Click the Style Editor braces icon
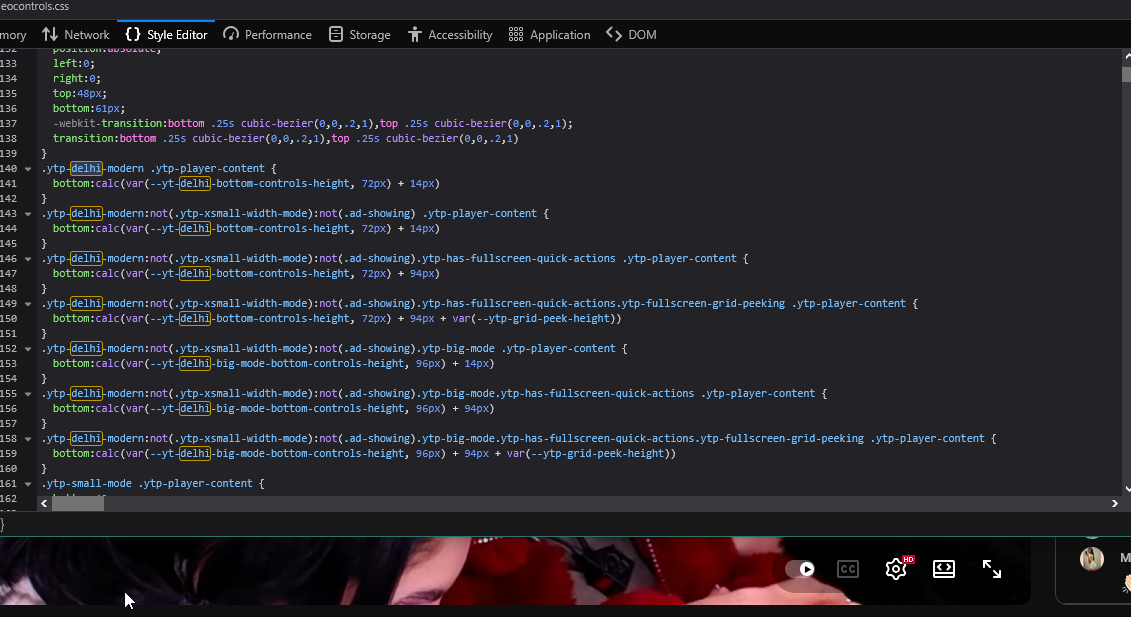This screenshot has height=617, width=1131. (x=133, y=34)
